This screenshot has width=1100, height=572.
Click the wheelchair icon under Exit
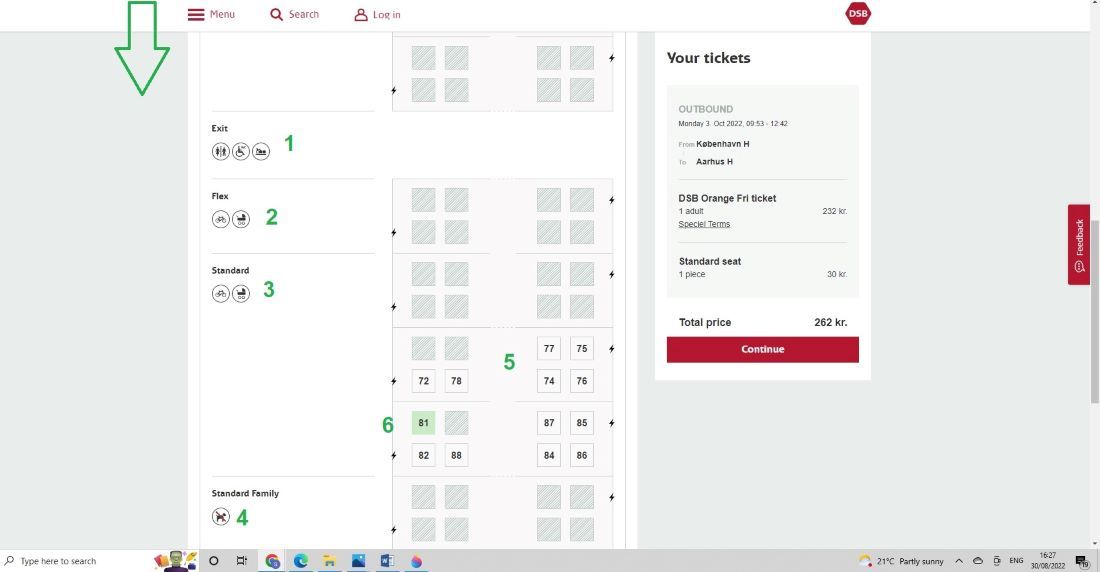click(x=241, y=151)
